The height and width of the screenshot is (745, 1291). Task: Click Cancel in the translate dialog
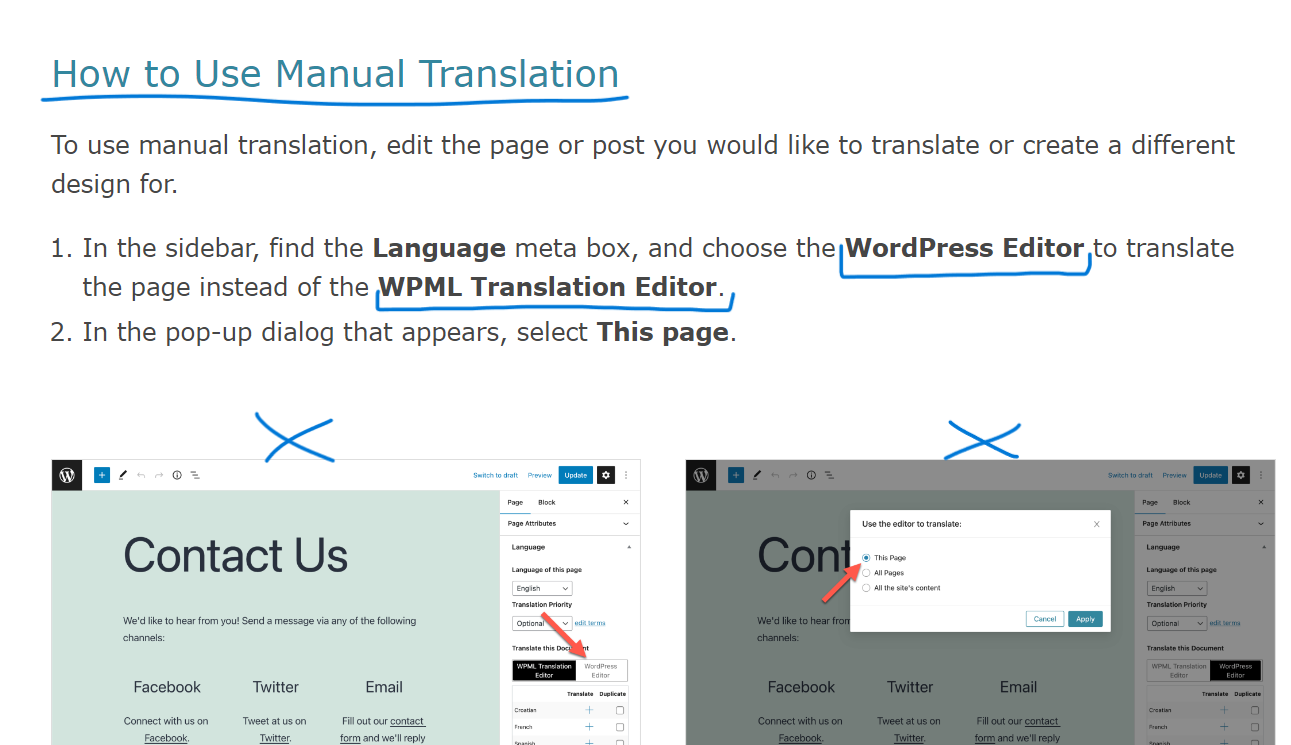coord(1045,619)
